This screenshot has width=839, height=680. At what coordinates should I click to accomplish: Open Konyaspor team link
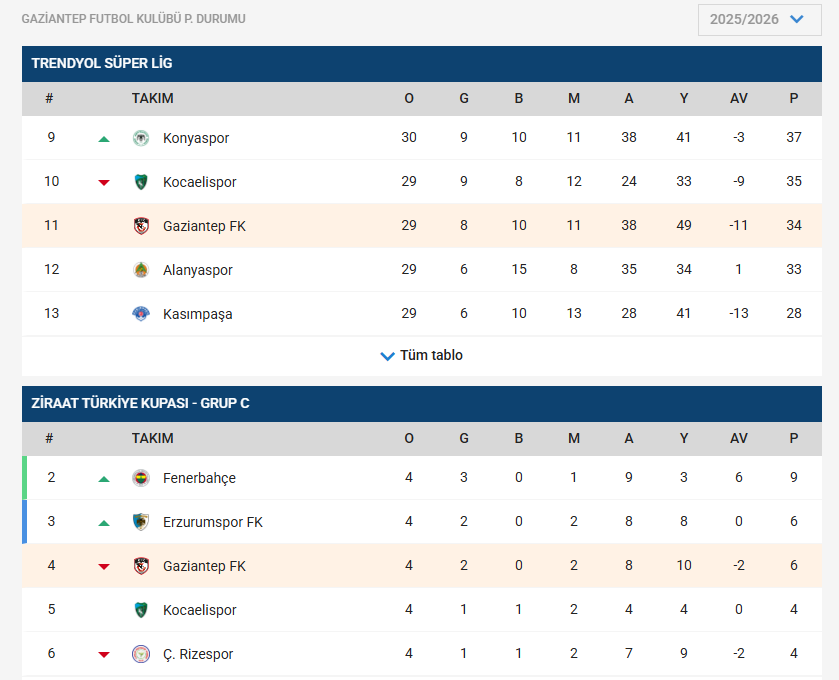point(196,138)
